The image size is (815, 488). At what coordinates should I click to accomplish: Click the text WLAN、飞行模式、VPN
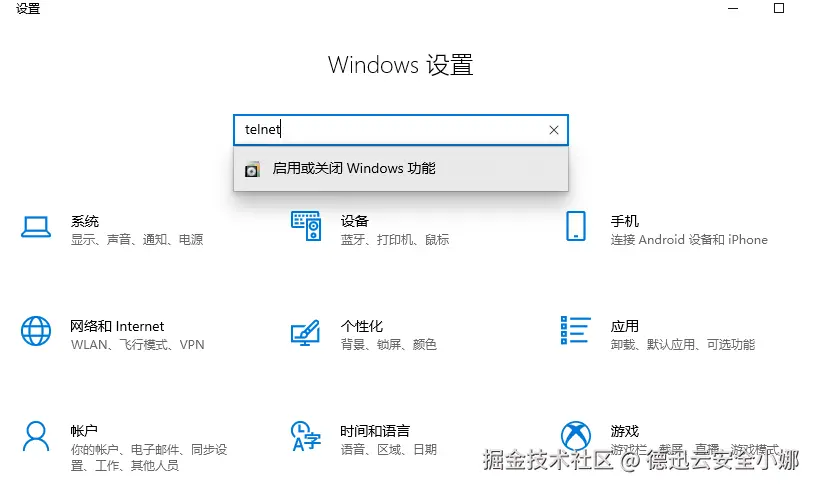point(138,345)
